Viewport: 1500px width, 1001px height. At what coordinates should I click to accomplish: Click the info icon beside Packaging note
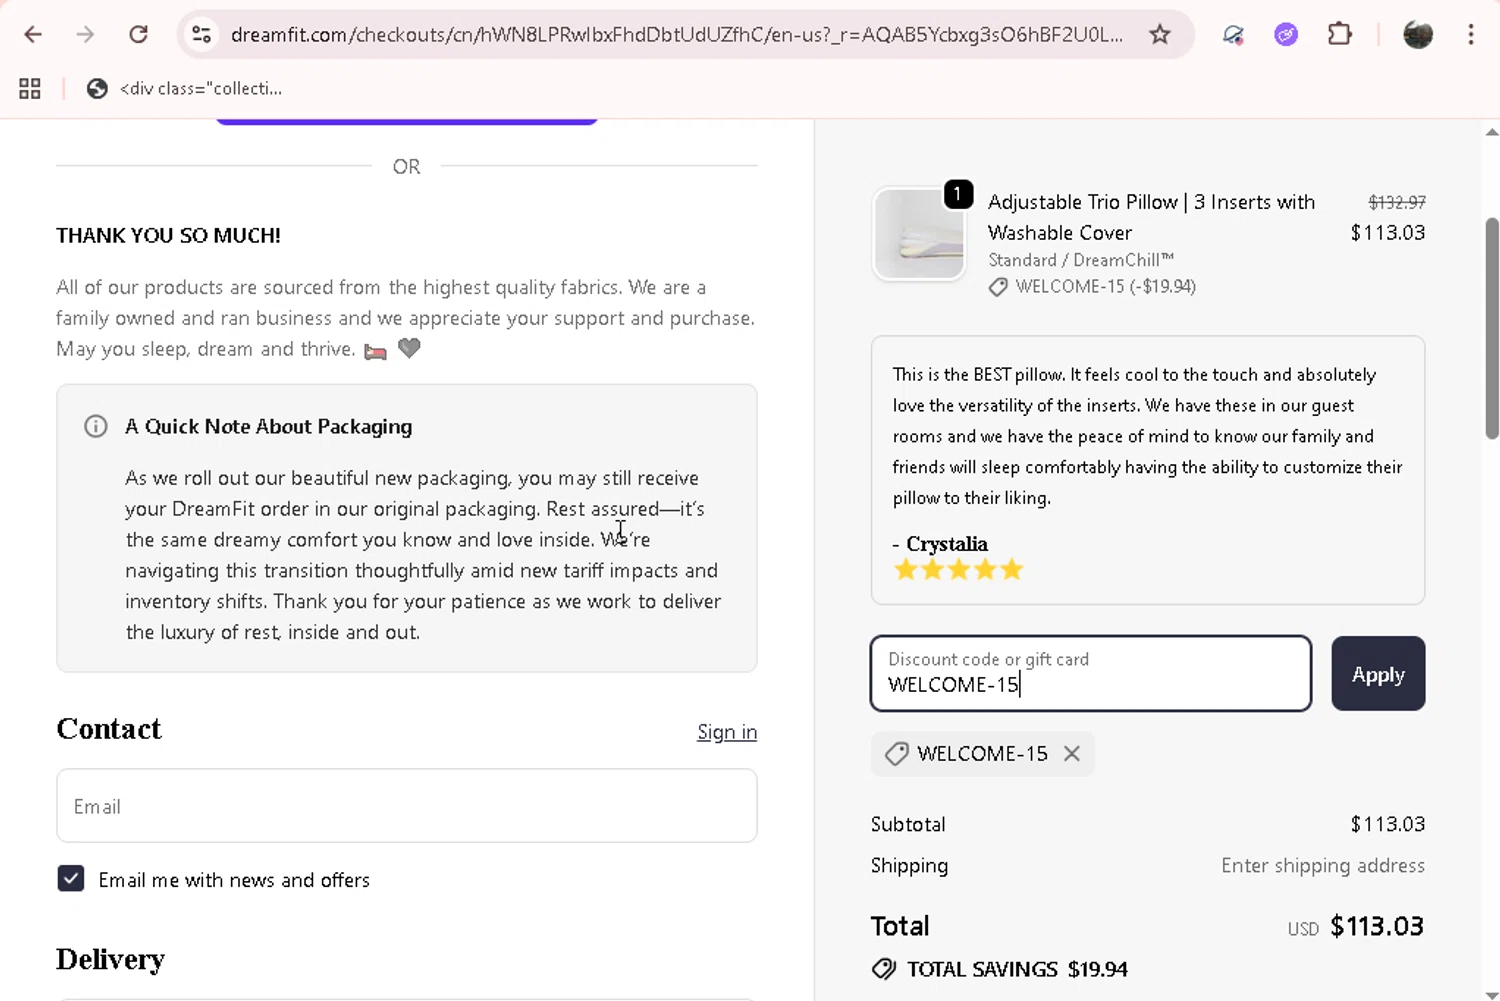[96, 427]
